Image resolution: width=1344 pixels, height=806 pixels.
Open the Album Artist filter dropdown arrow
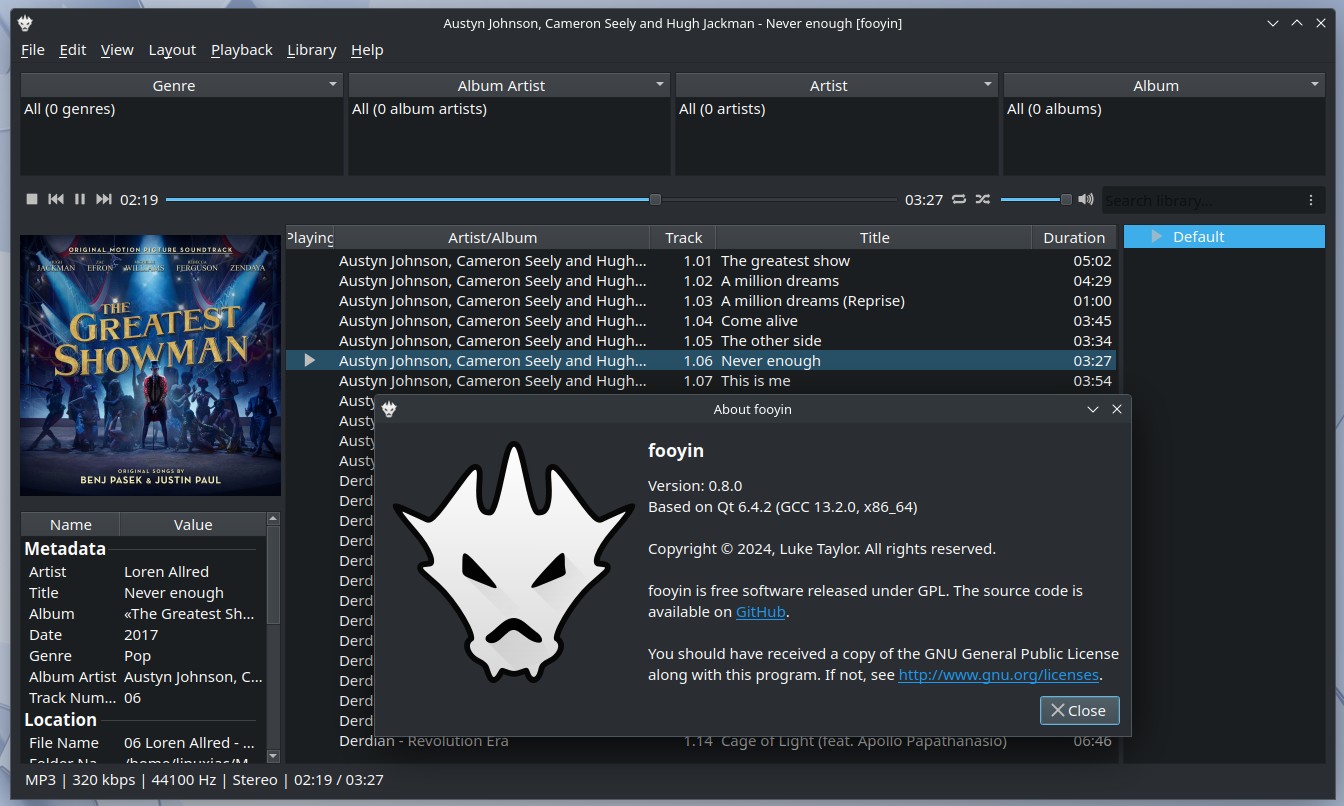point(660,85)
